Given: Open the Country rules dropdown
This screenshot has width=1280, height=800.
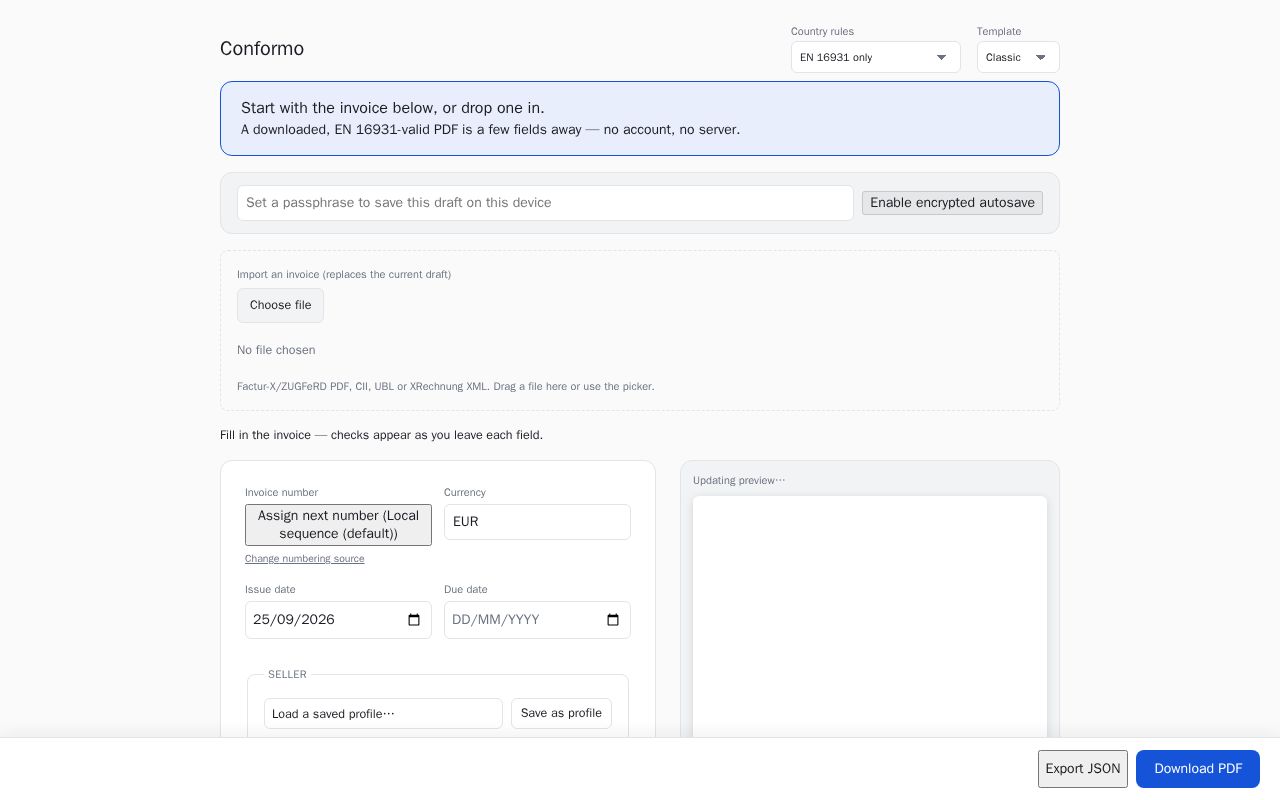Looking at the screenshot, I should point(875,57).
